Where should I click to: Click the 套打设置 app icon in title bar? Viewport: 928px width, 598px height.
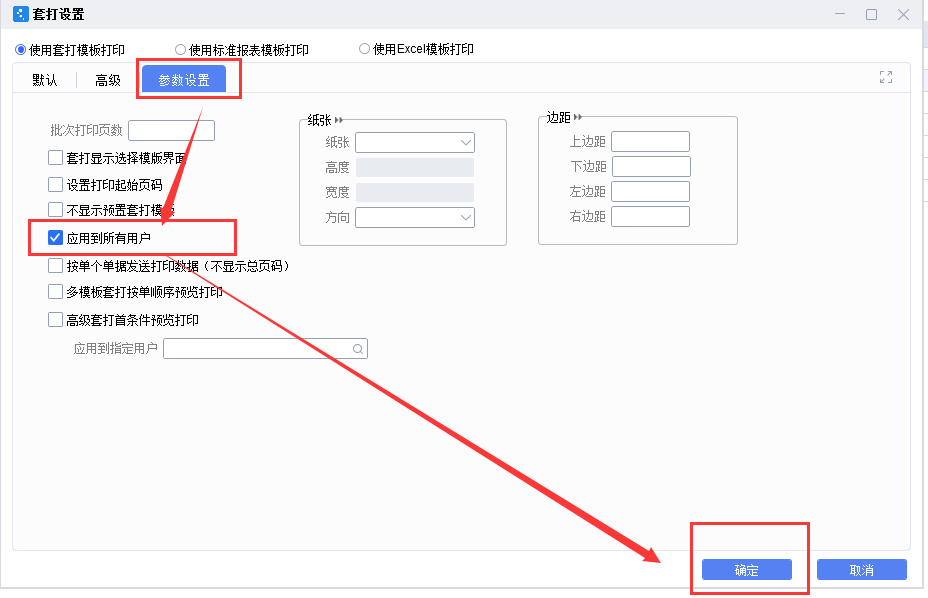point(21,14)
